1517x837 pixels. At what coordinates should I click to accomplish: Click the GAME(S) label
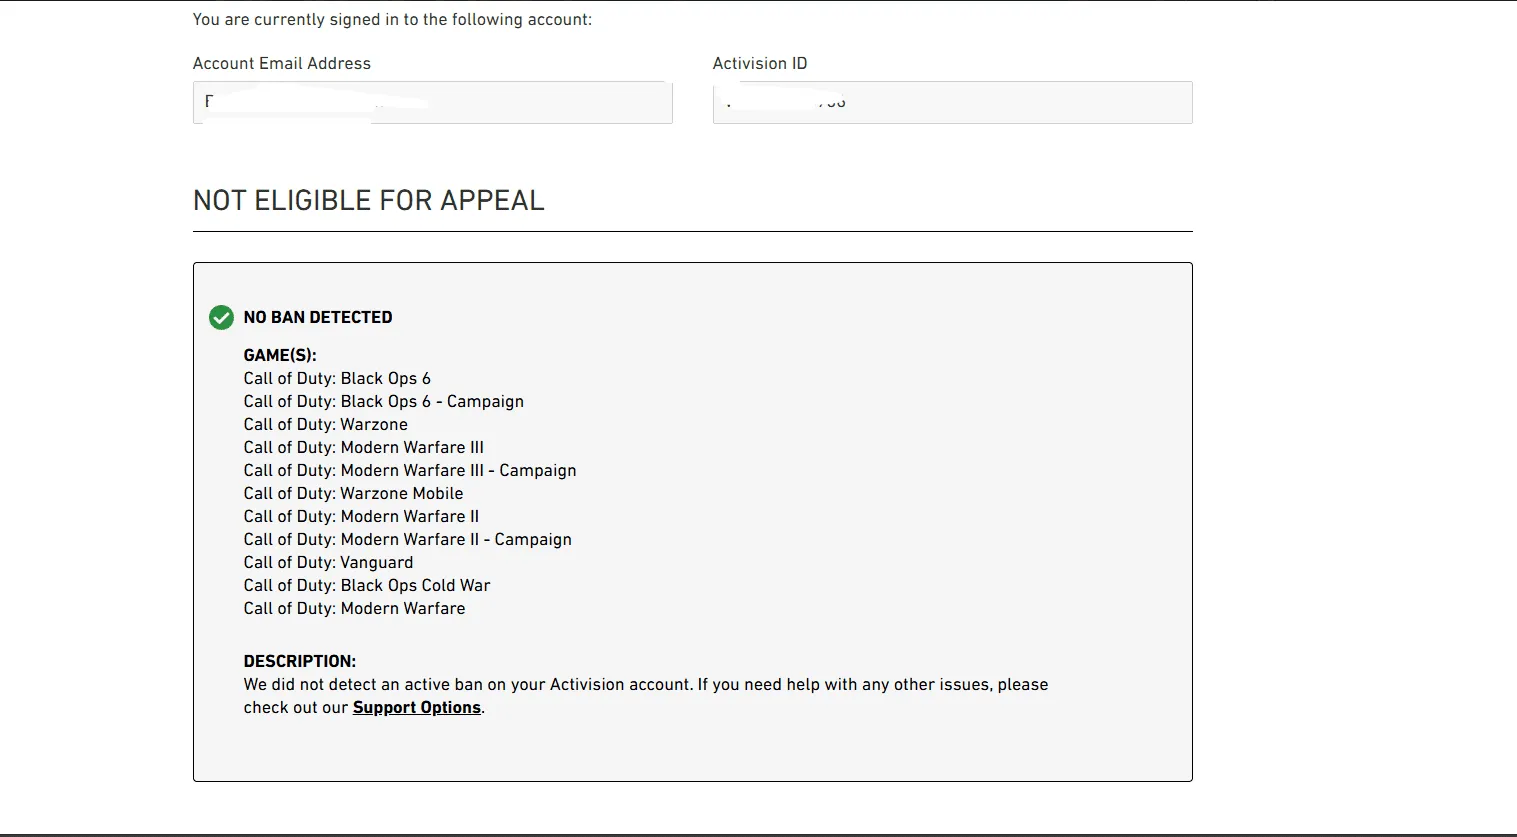(280, 355)
